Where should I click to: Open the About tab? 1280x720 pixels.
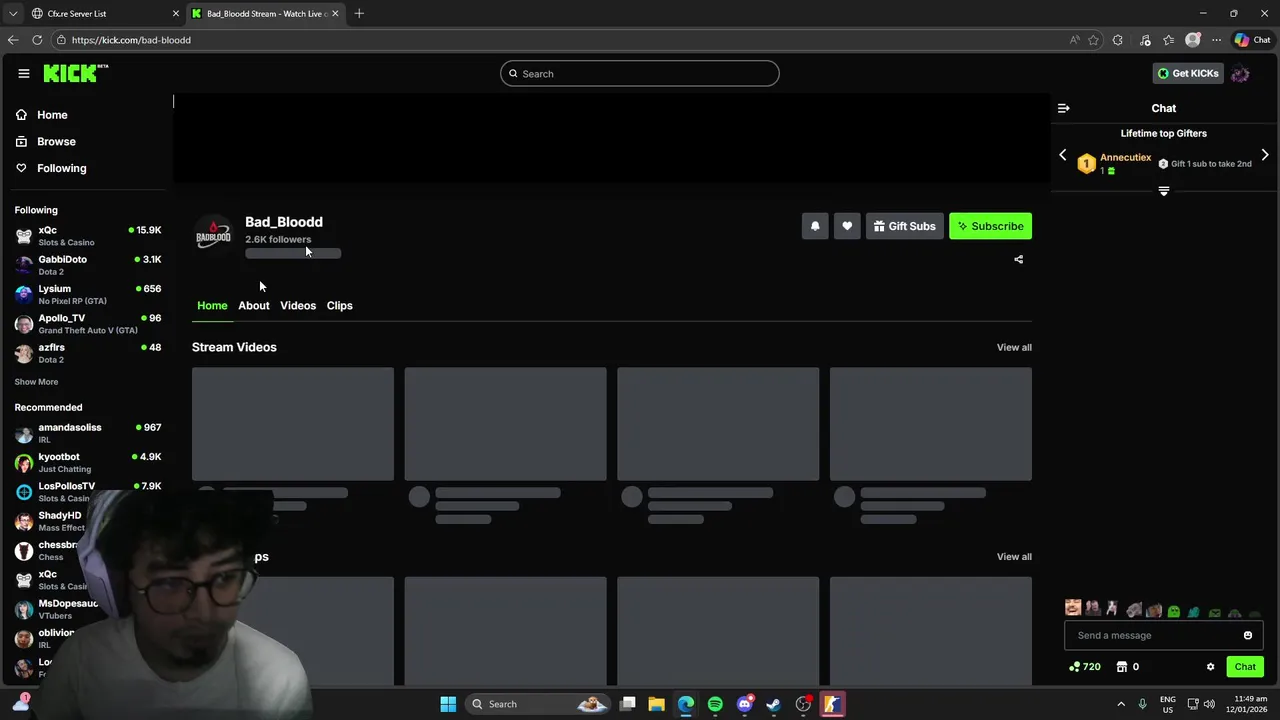[254, 305]
